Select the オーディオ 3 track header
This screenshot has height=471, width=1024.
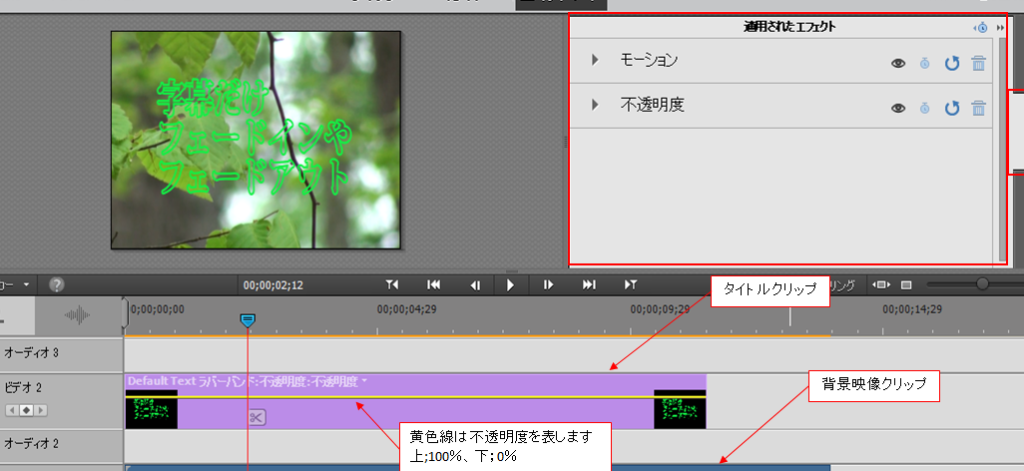click(62, 355)
